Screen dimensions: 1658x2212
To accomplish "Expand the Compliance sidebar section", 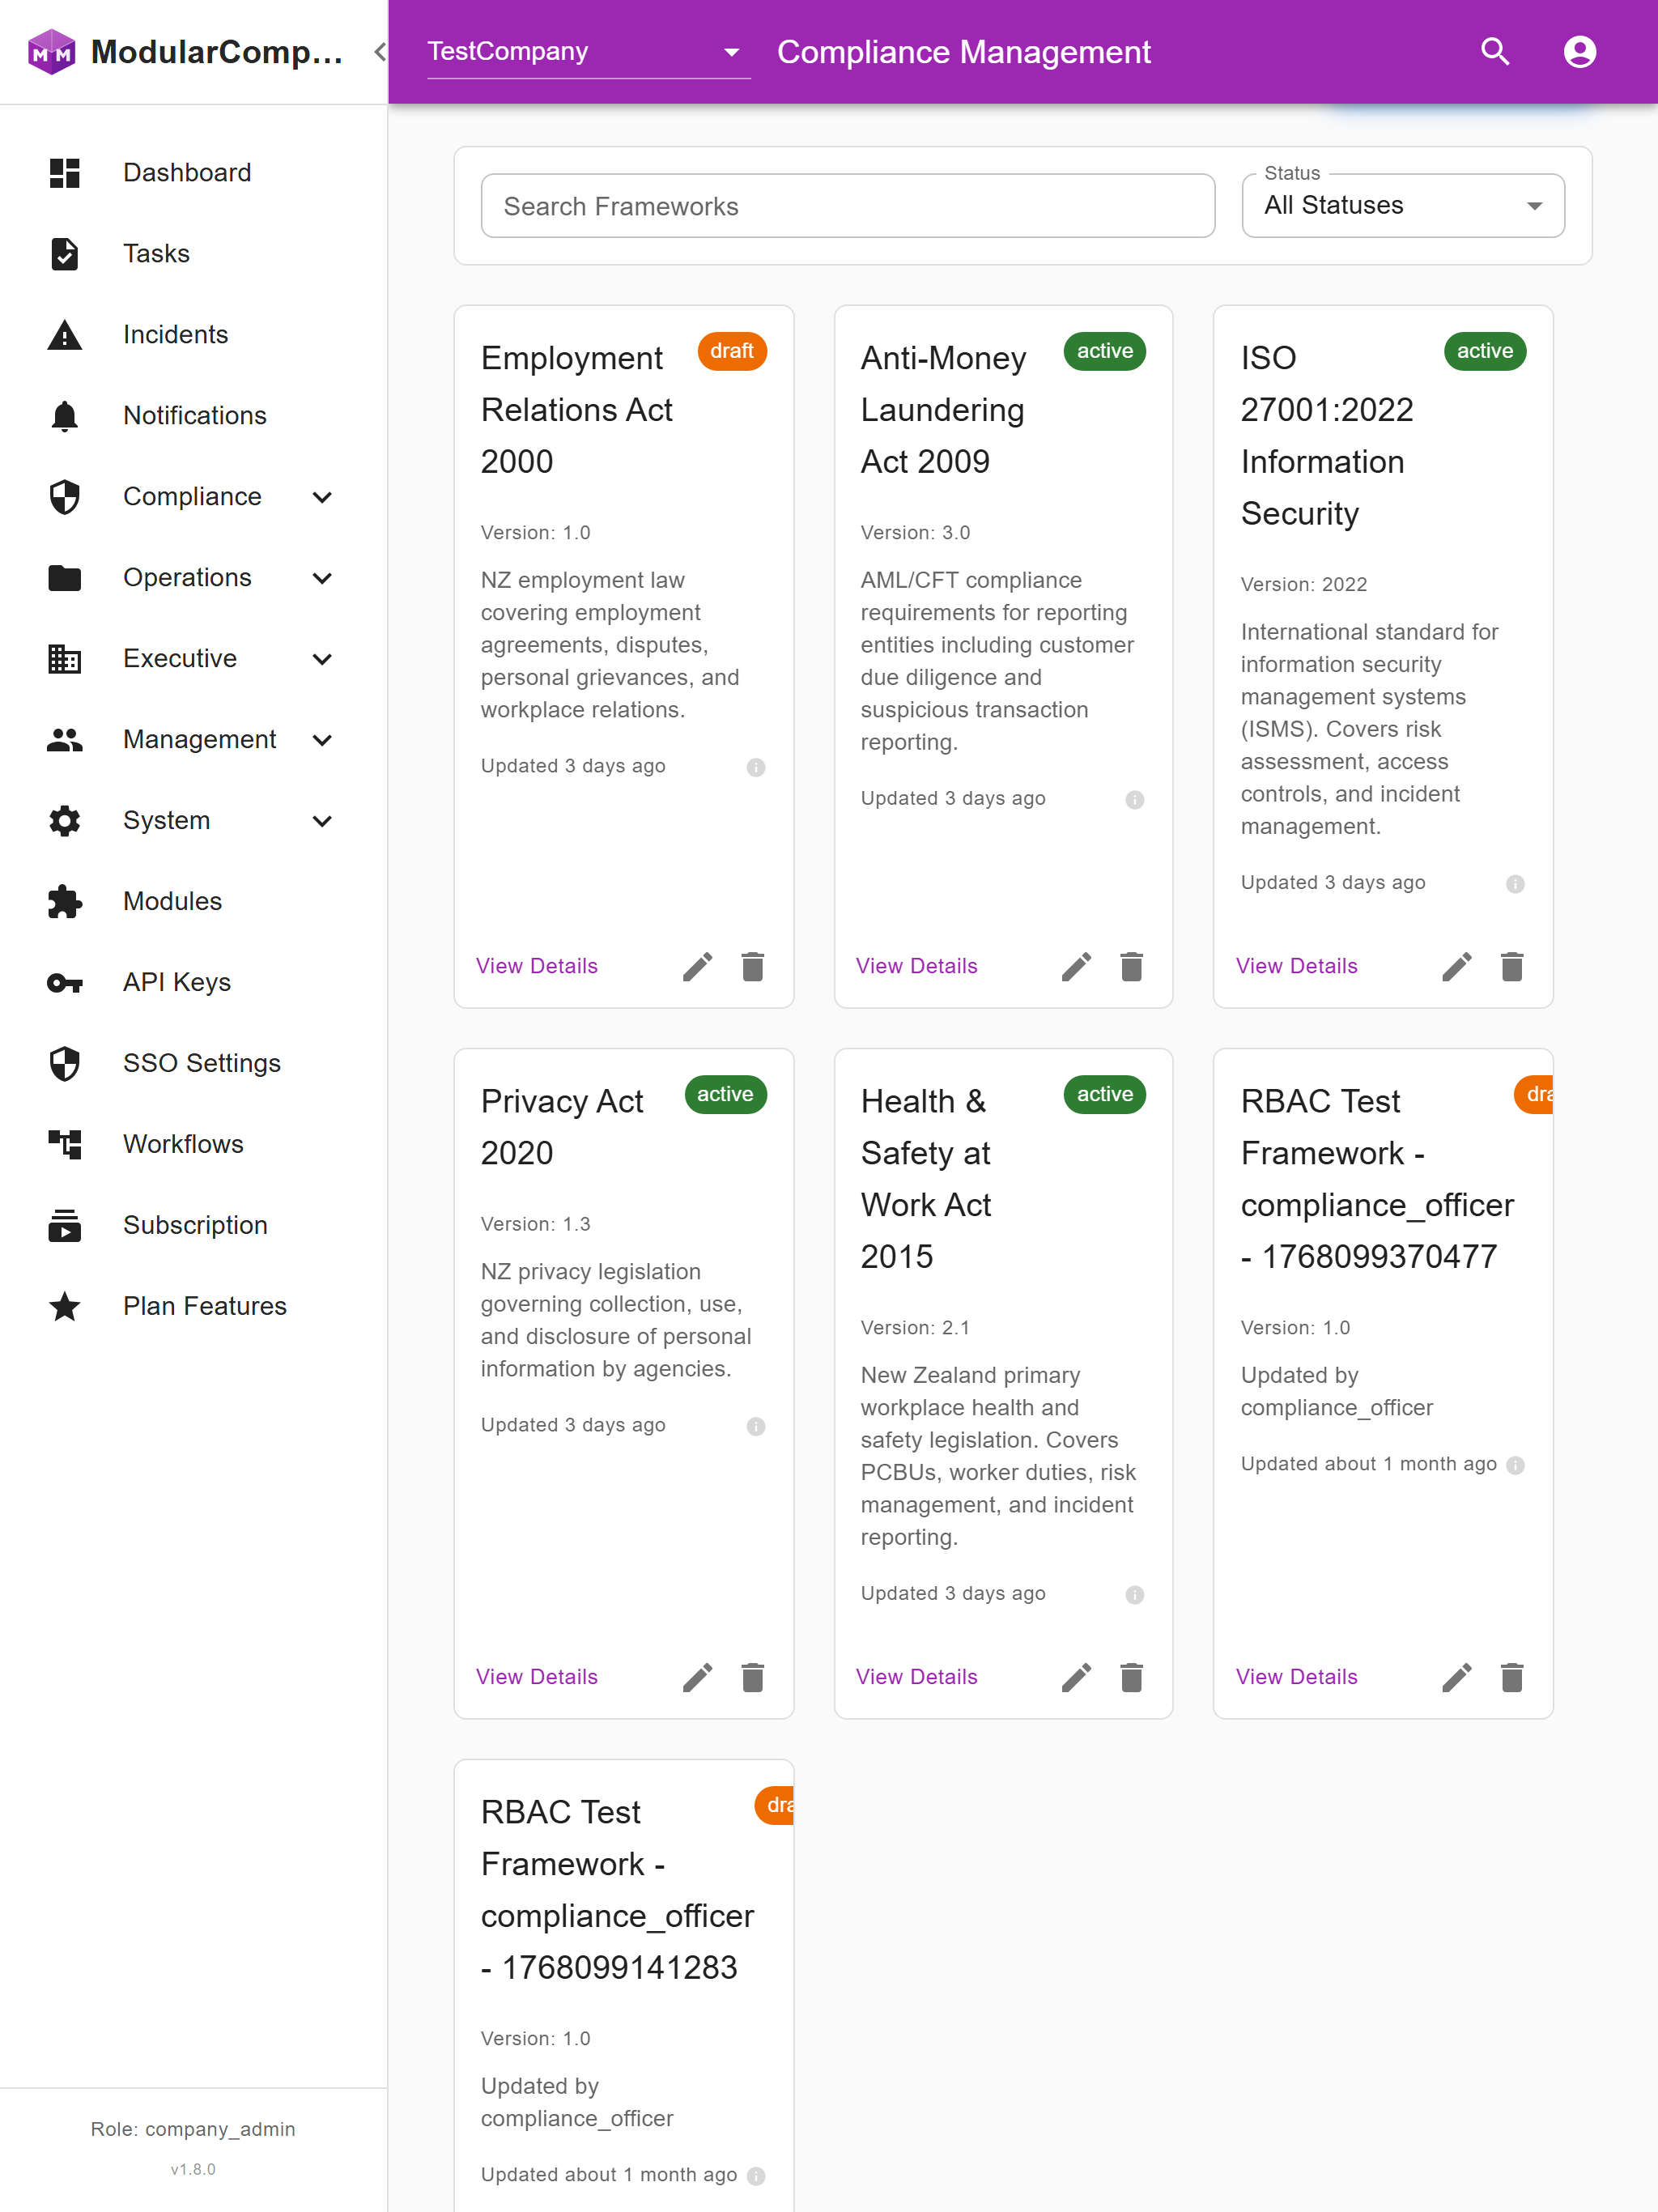I will coord(194,497).
